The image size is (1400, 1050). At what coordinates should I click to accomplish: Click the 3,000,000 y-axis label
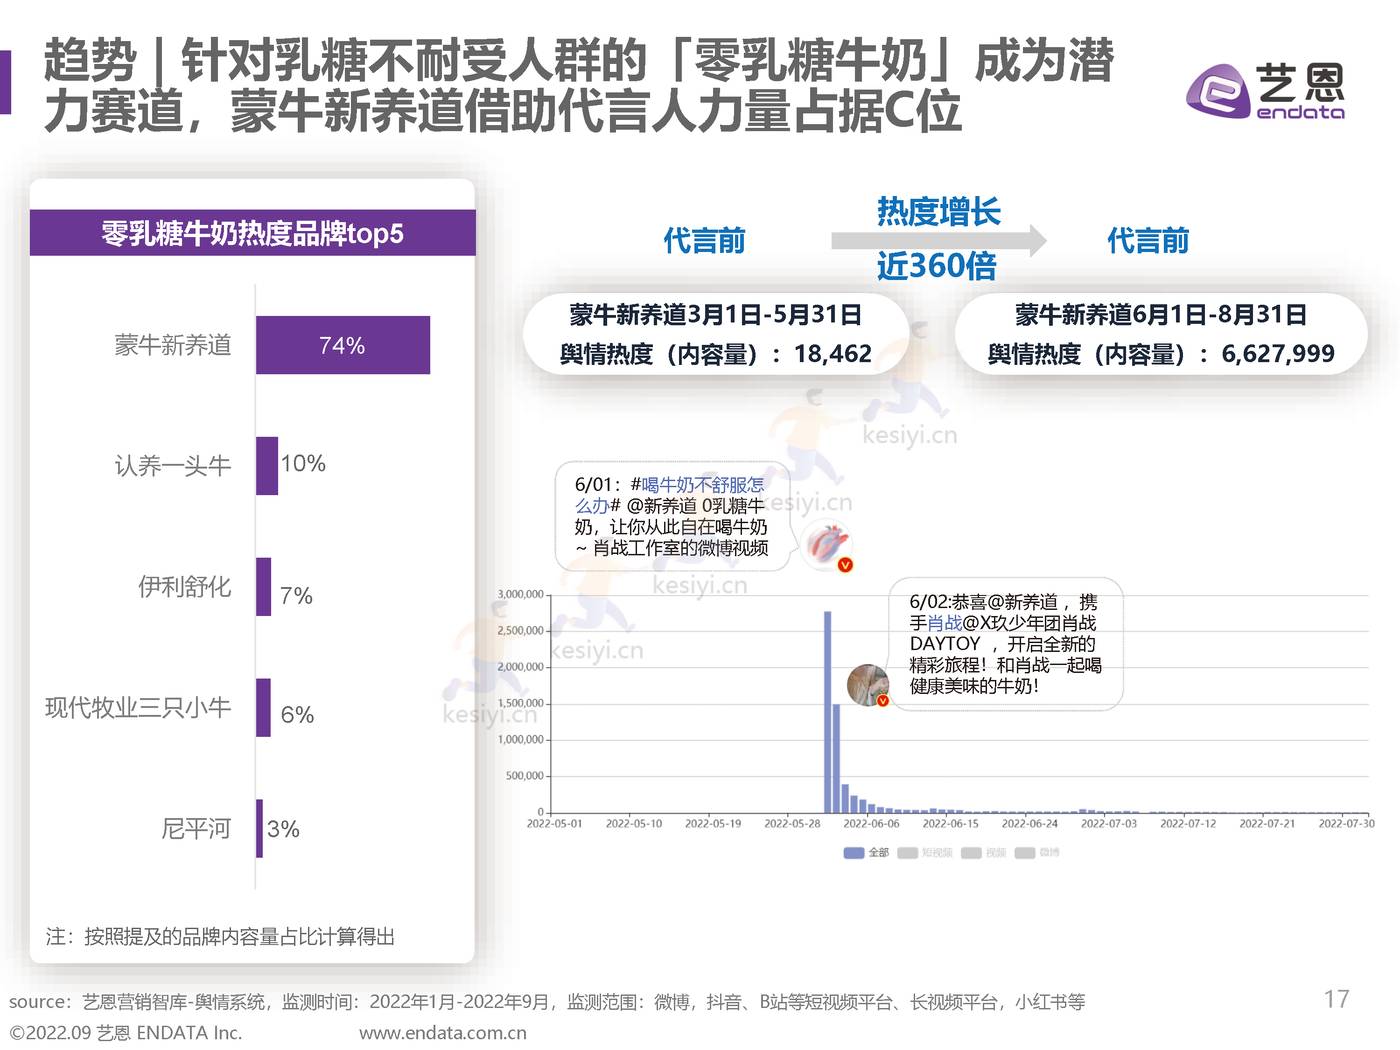click(520, 595)
